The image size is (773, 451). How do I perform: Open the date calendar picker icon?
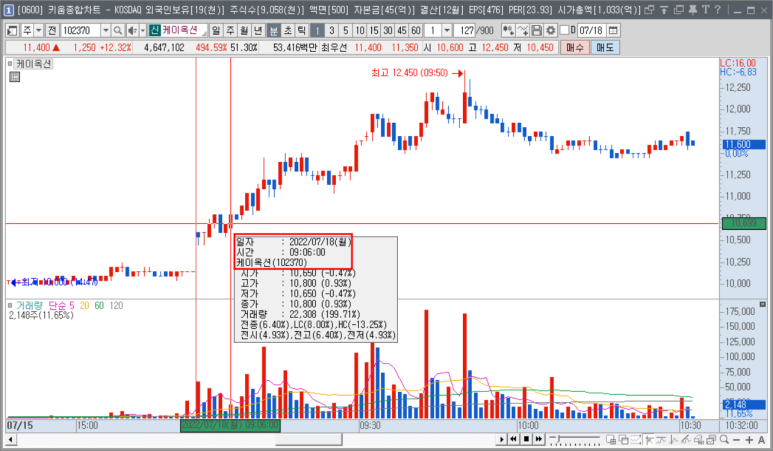(x=613, y=31)
